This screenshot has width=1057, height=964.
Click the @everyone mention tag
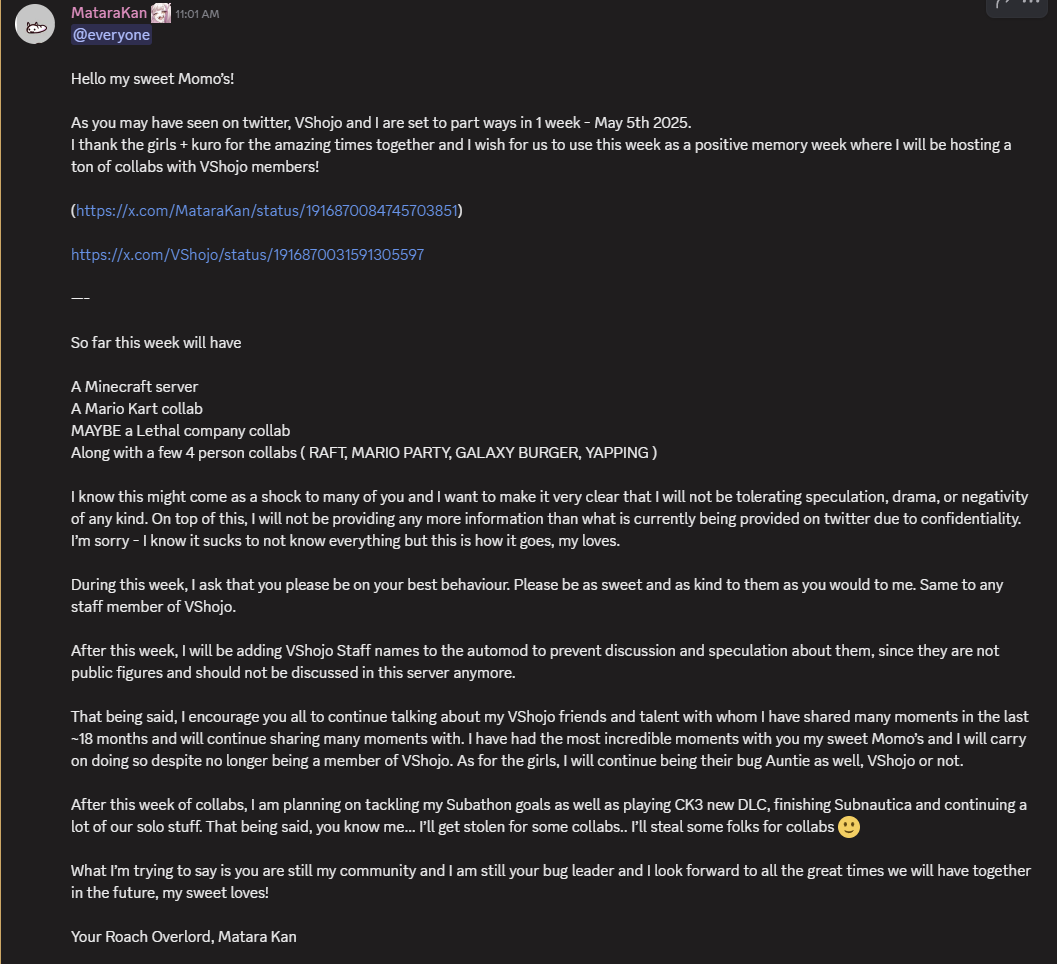[x=111, y=35]
